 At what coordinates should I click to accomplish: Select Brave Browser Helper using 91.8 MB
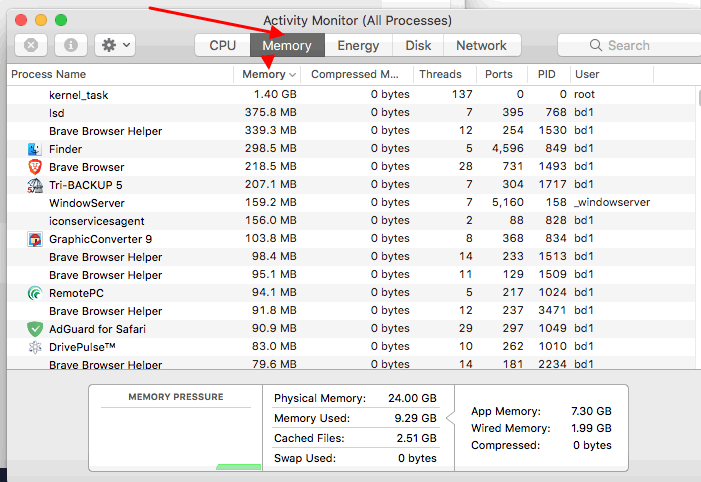tap(351, 311)
